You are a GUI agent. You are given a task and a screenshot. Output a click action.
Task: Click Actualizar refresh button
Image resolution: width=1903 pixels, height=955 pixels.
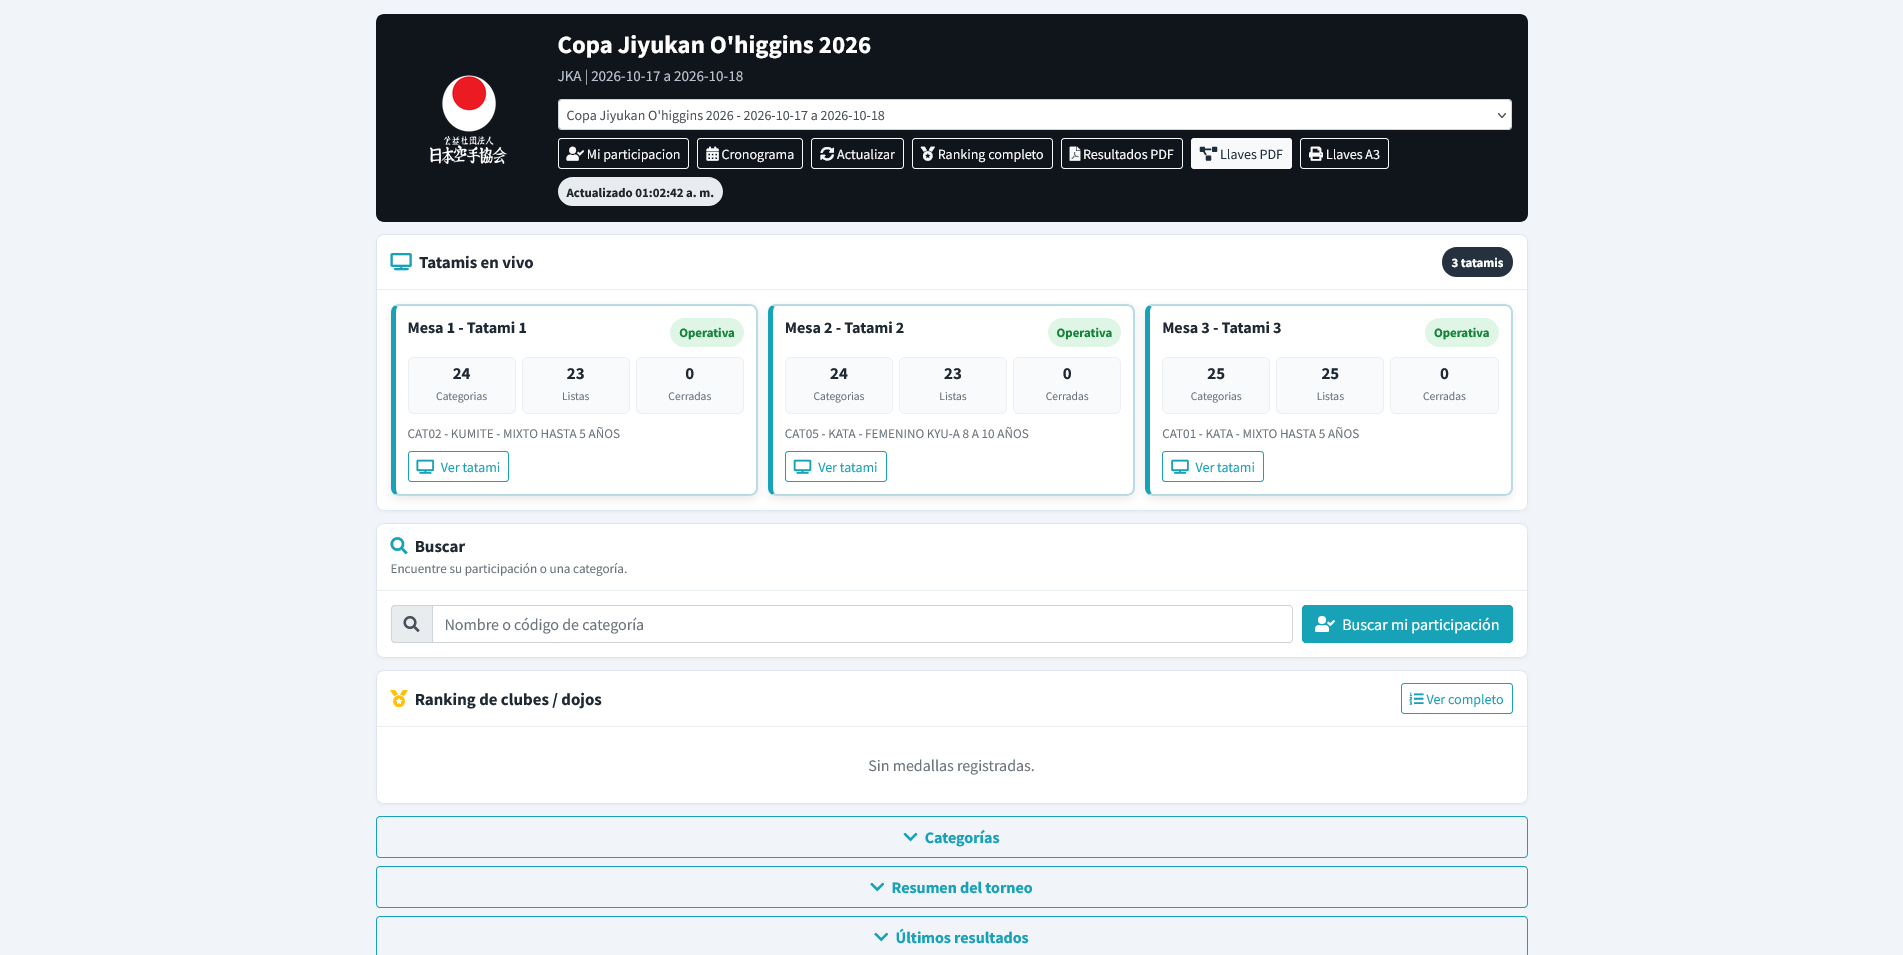857,154
